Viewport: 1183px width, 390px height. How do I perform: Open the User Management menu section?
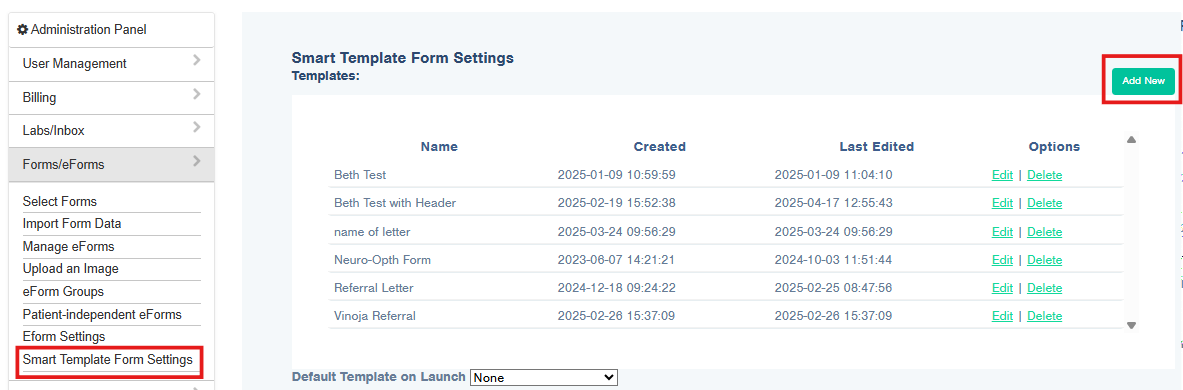pos(112,64)
